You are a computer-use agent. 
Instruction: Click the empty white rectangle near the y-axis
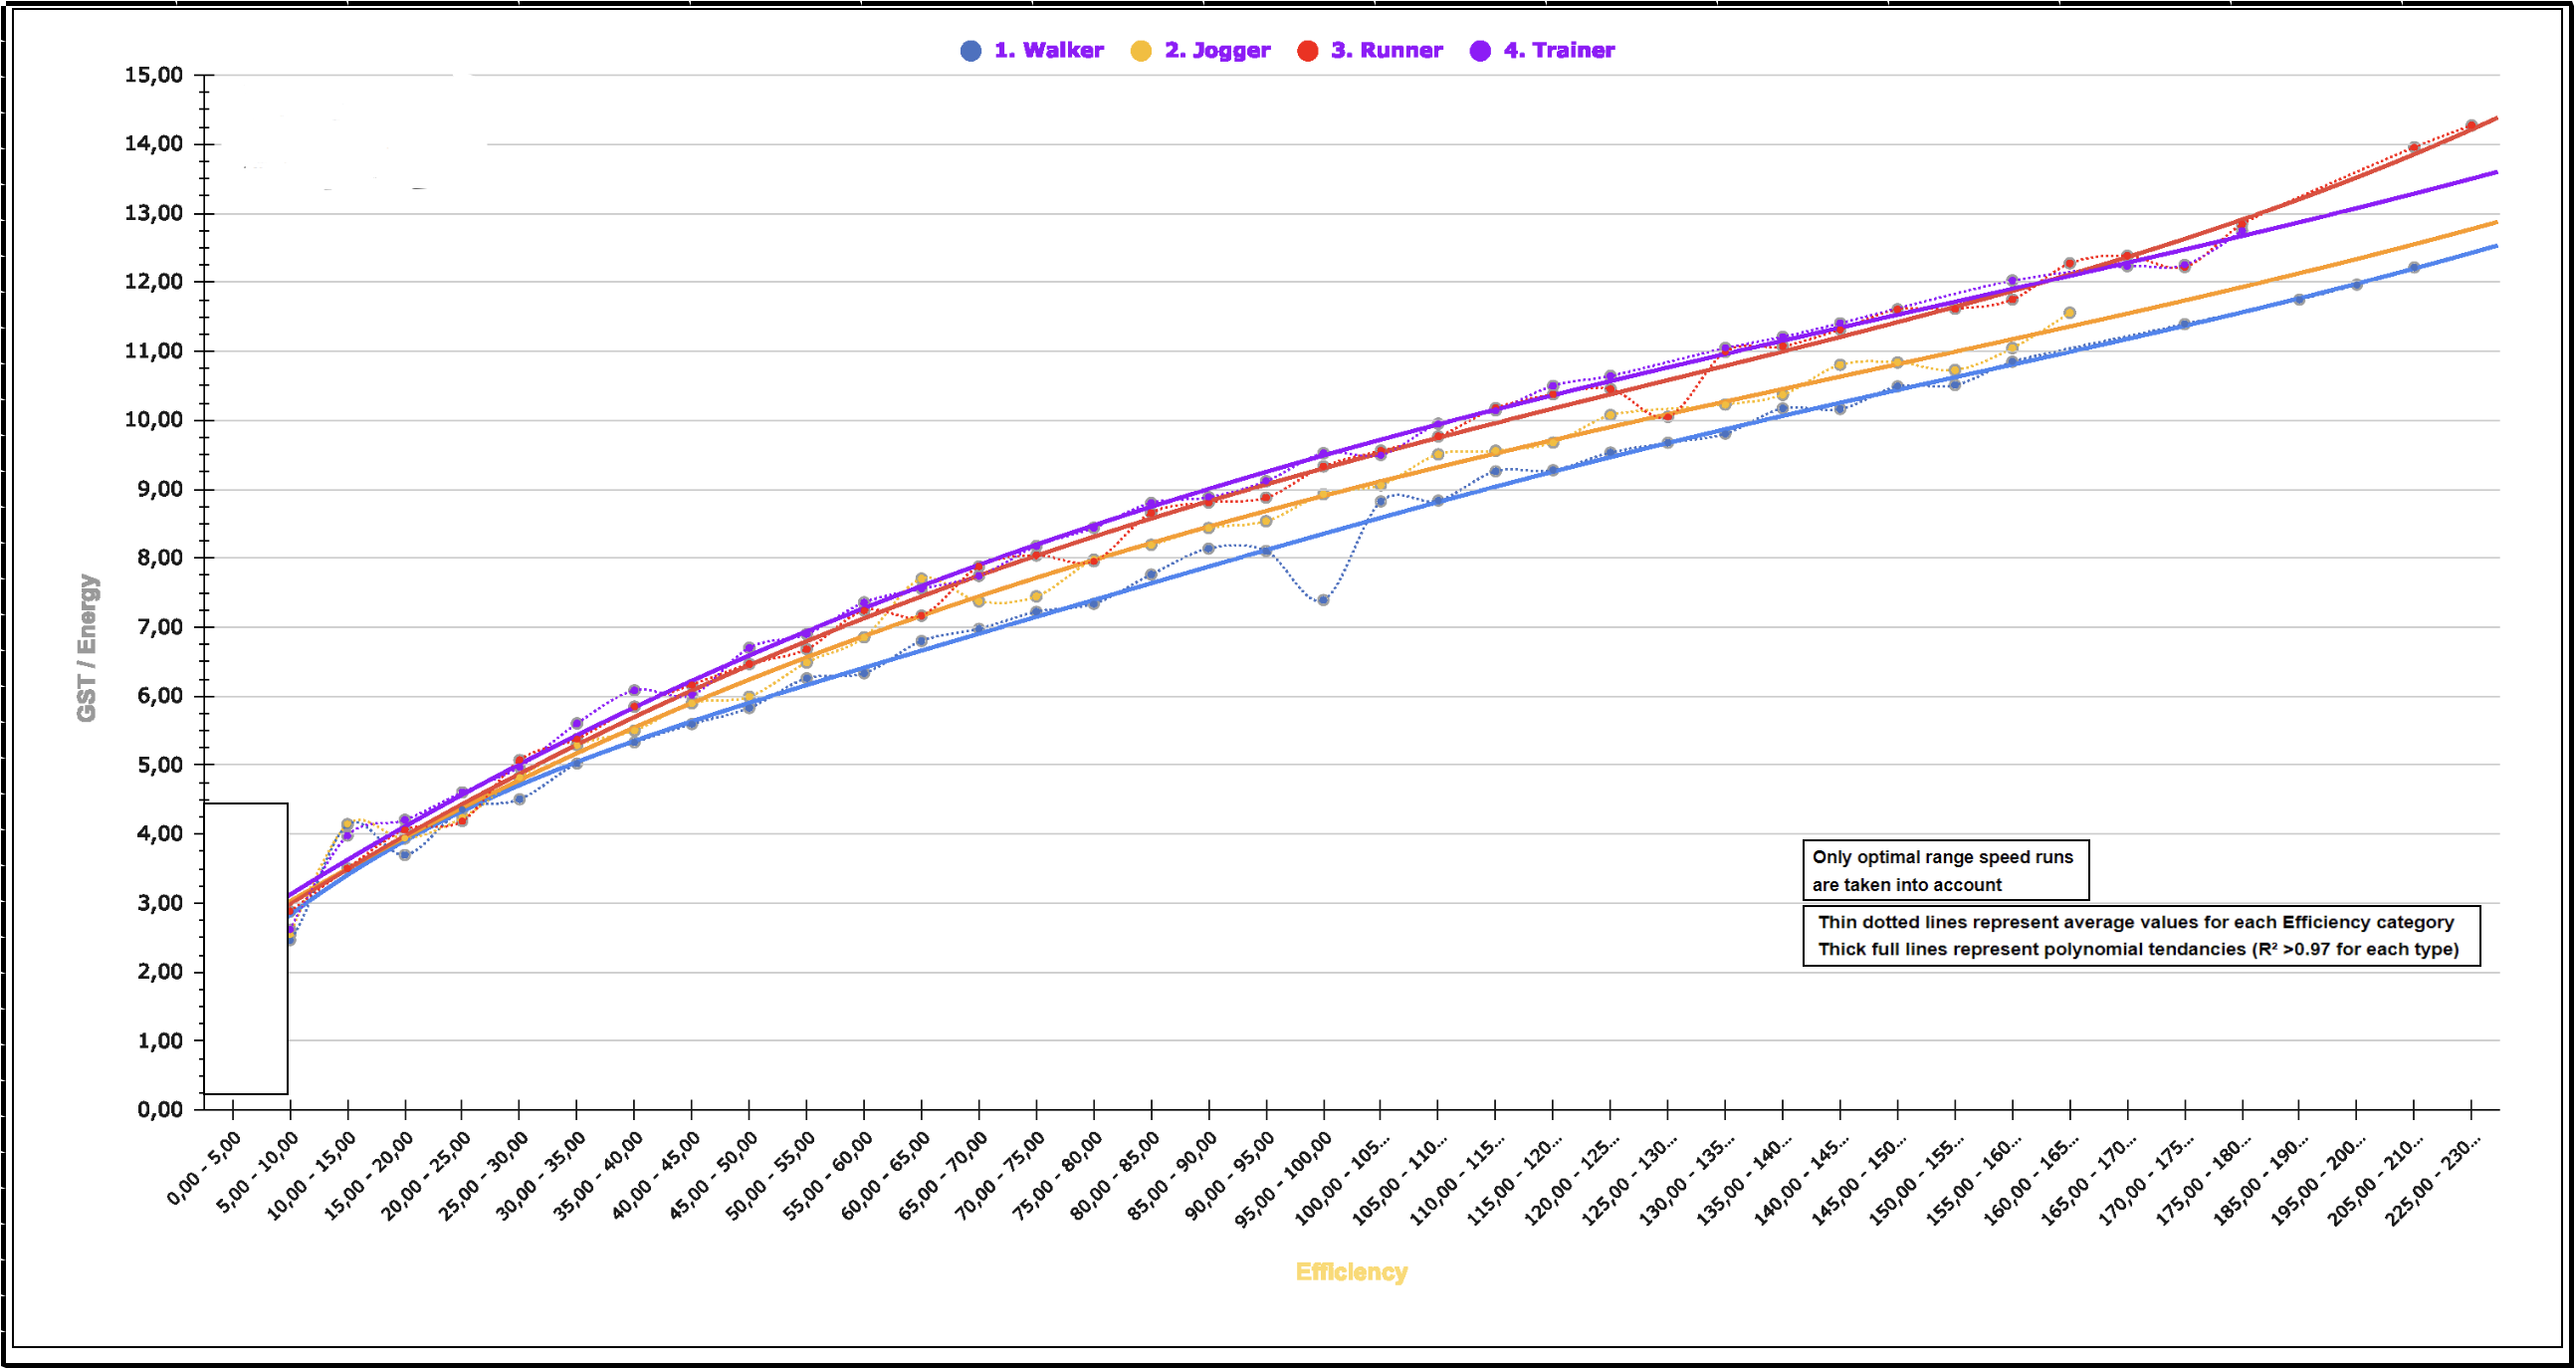click(246, 948)
